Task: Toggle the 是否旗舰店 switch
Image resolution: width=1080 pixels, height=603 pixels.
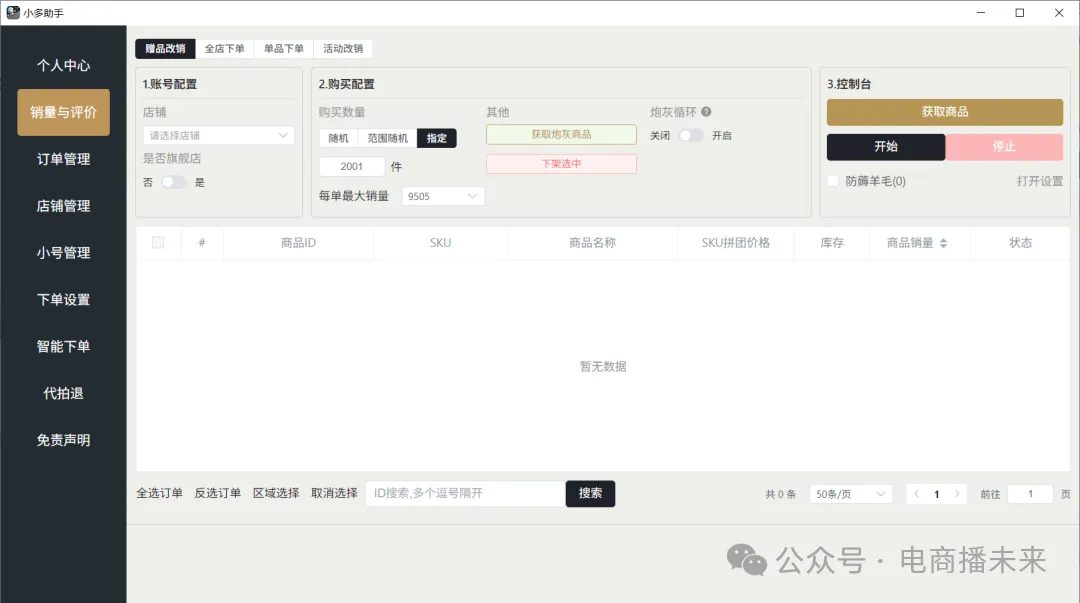Action: (x=174, y=182)
